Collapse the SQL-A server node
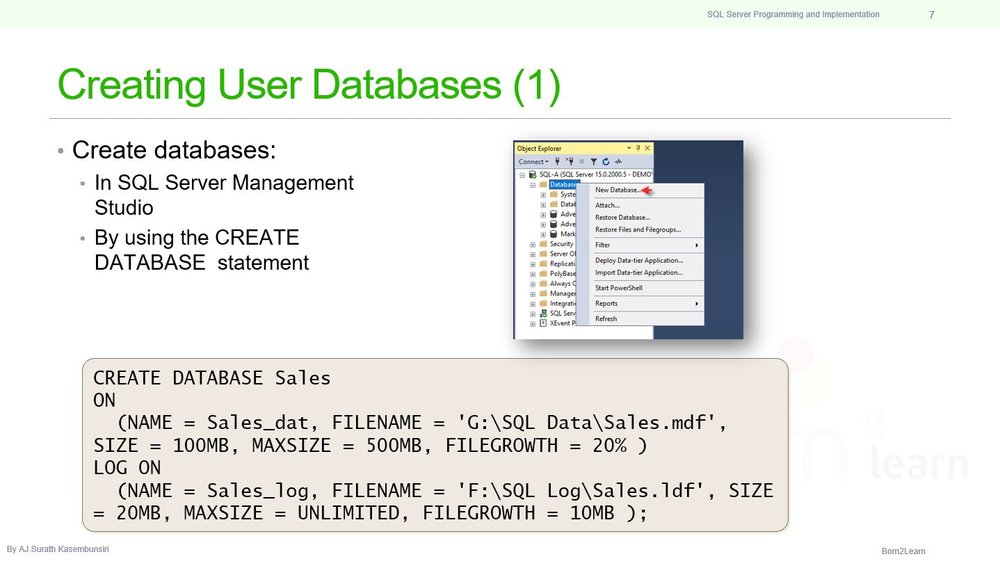This screenshot has height=561, width=1000. point(522,175)
